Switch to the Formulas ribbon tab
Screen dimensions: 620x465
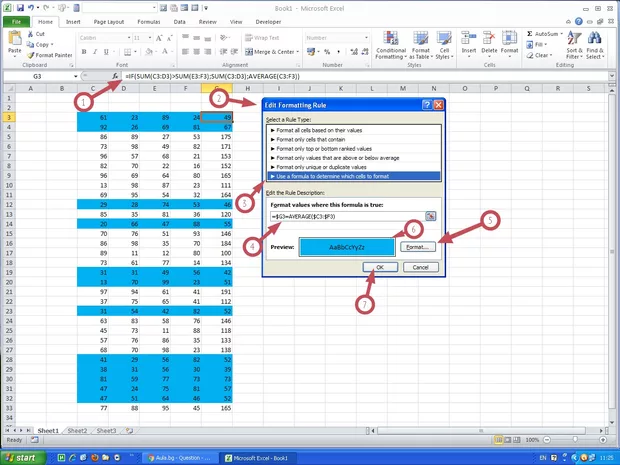[149, 22]
